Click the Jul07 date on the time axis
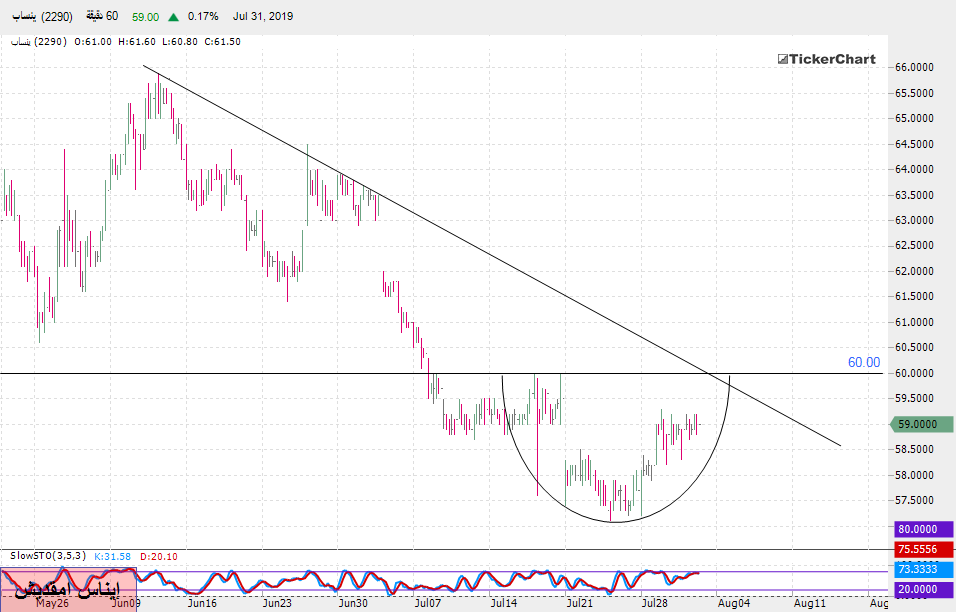This screenshot has height=612, width=956. [427, 603]
